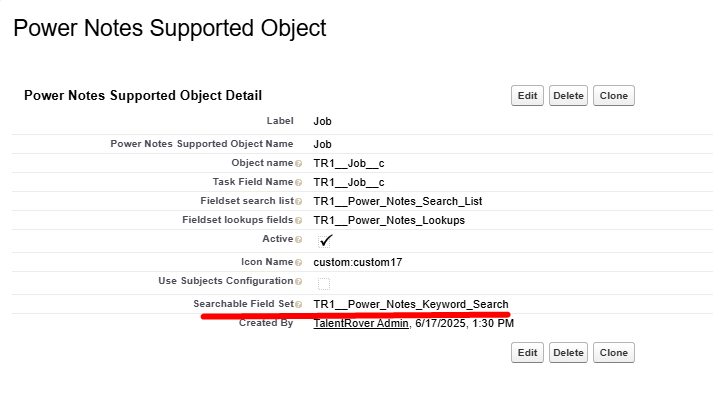Click the bottom Delete button
Image resolution: width=713 pixels, height=393 pixels.
pos(568,353)
